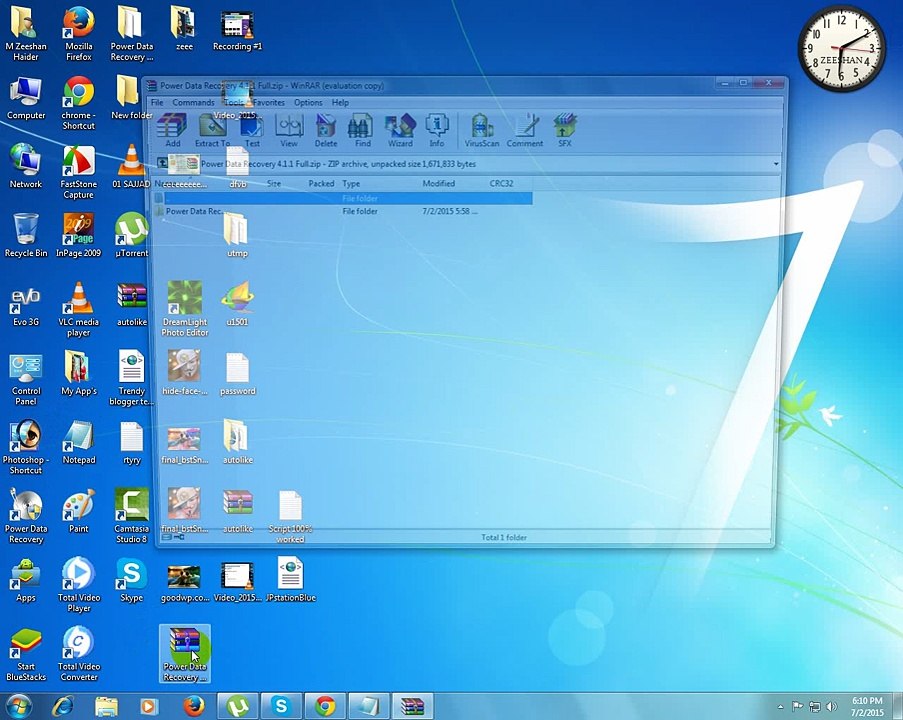The image size is (903, 720).
Task: Show hidden system tray icons arrow
Action: coord(780,707)
